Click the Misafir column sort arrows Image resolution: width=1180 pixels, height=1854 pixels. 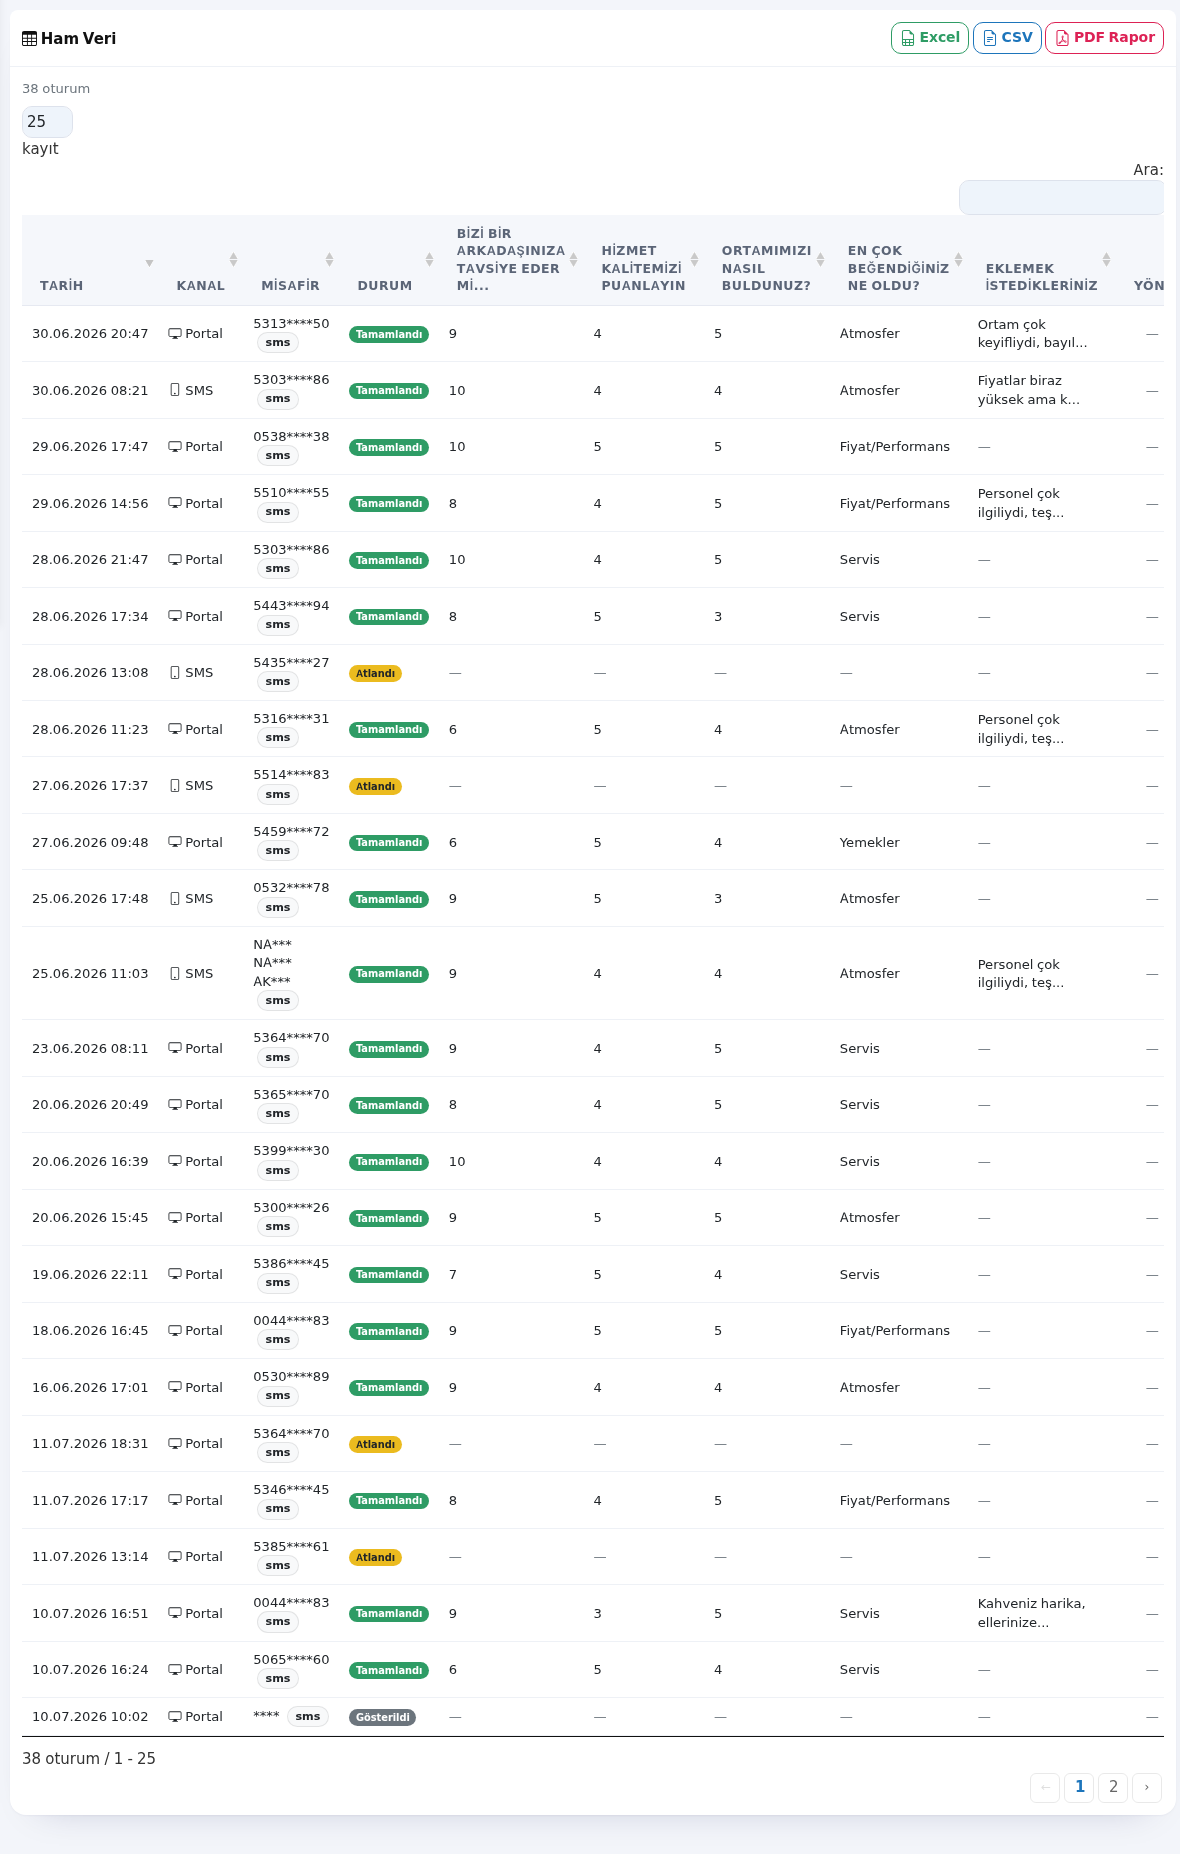(329, 260)
